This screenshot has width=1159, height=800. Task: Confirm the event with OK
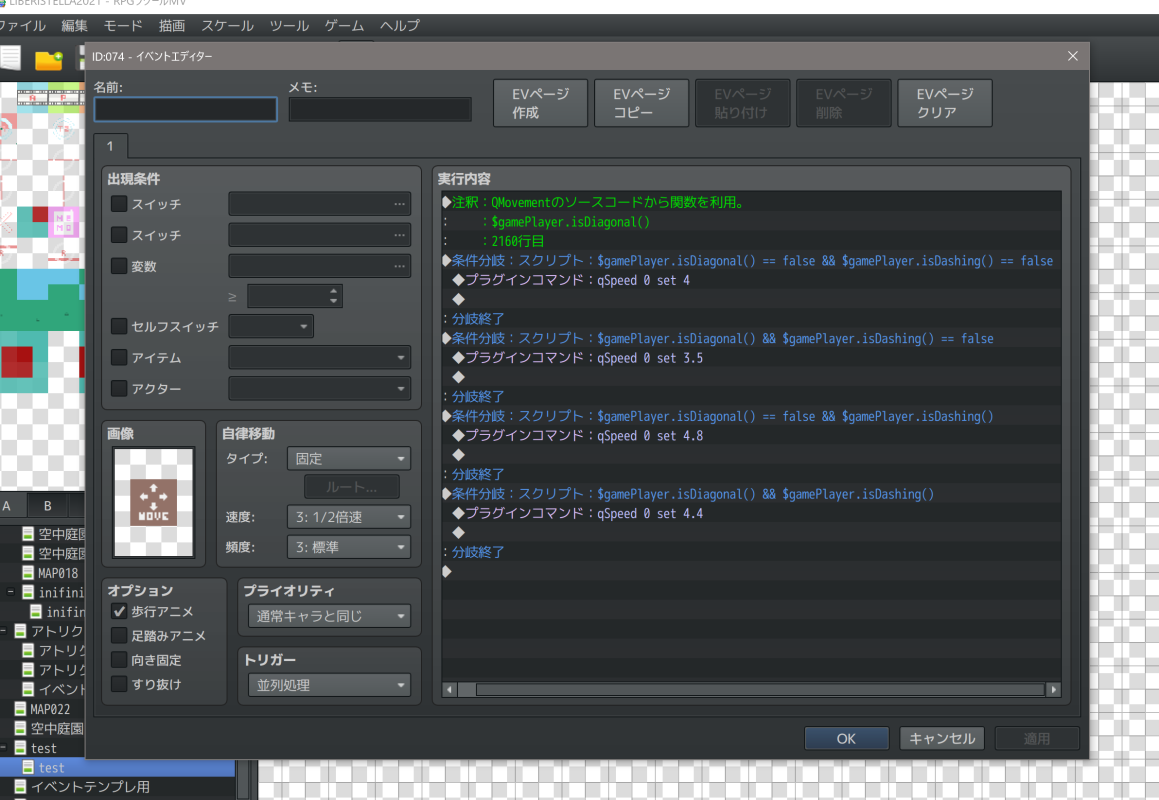(846, 739)
